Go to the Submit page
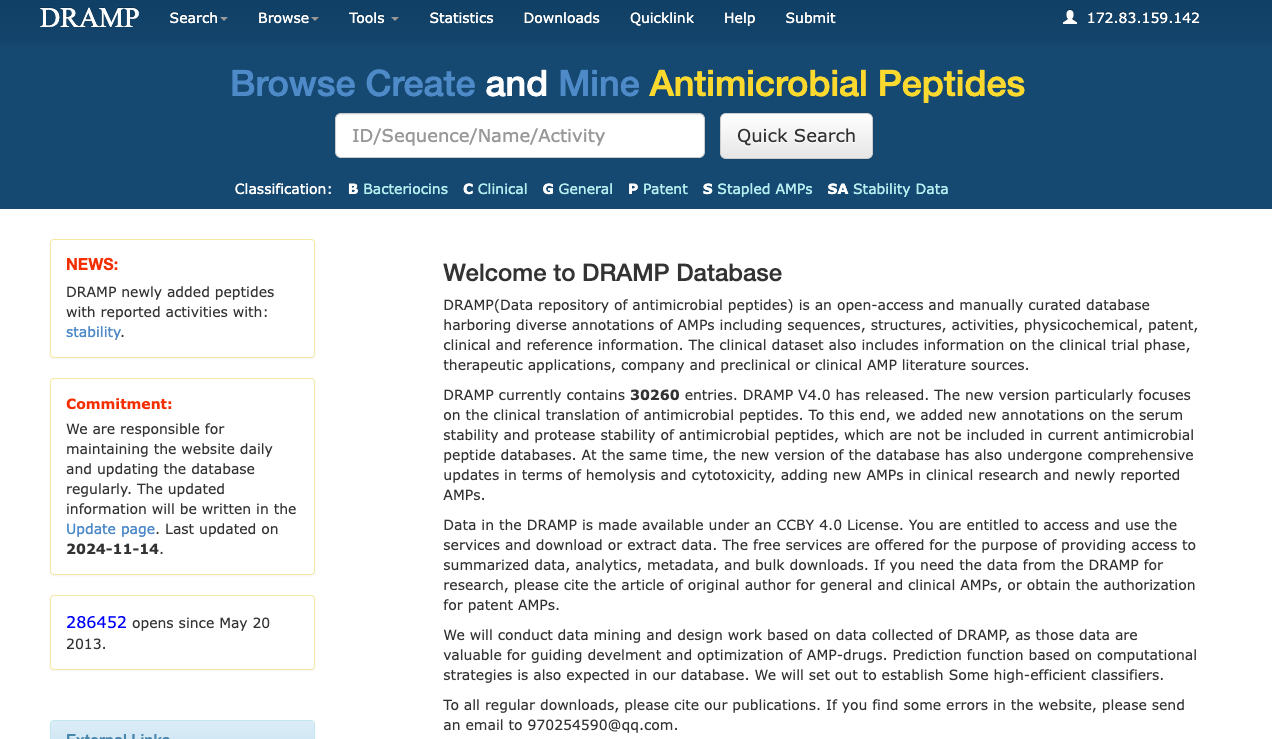Viewport: 1272px width, 739px height. [x=810, y=18]
